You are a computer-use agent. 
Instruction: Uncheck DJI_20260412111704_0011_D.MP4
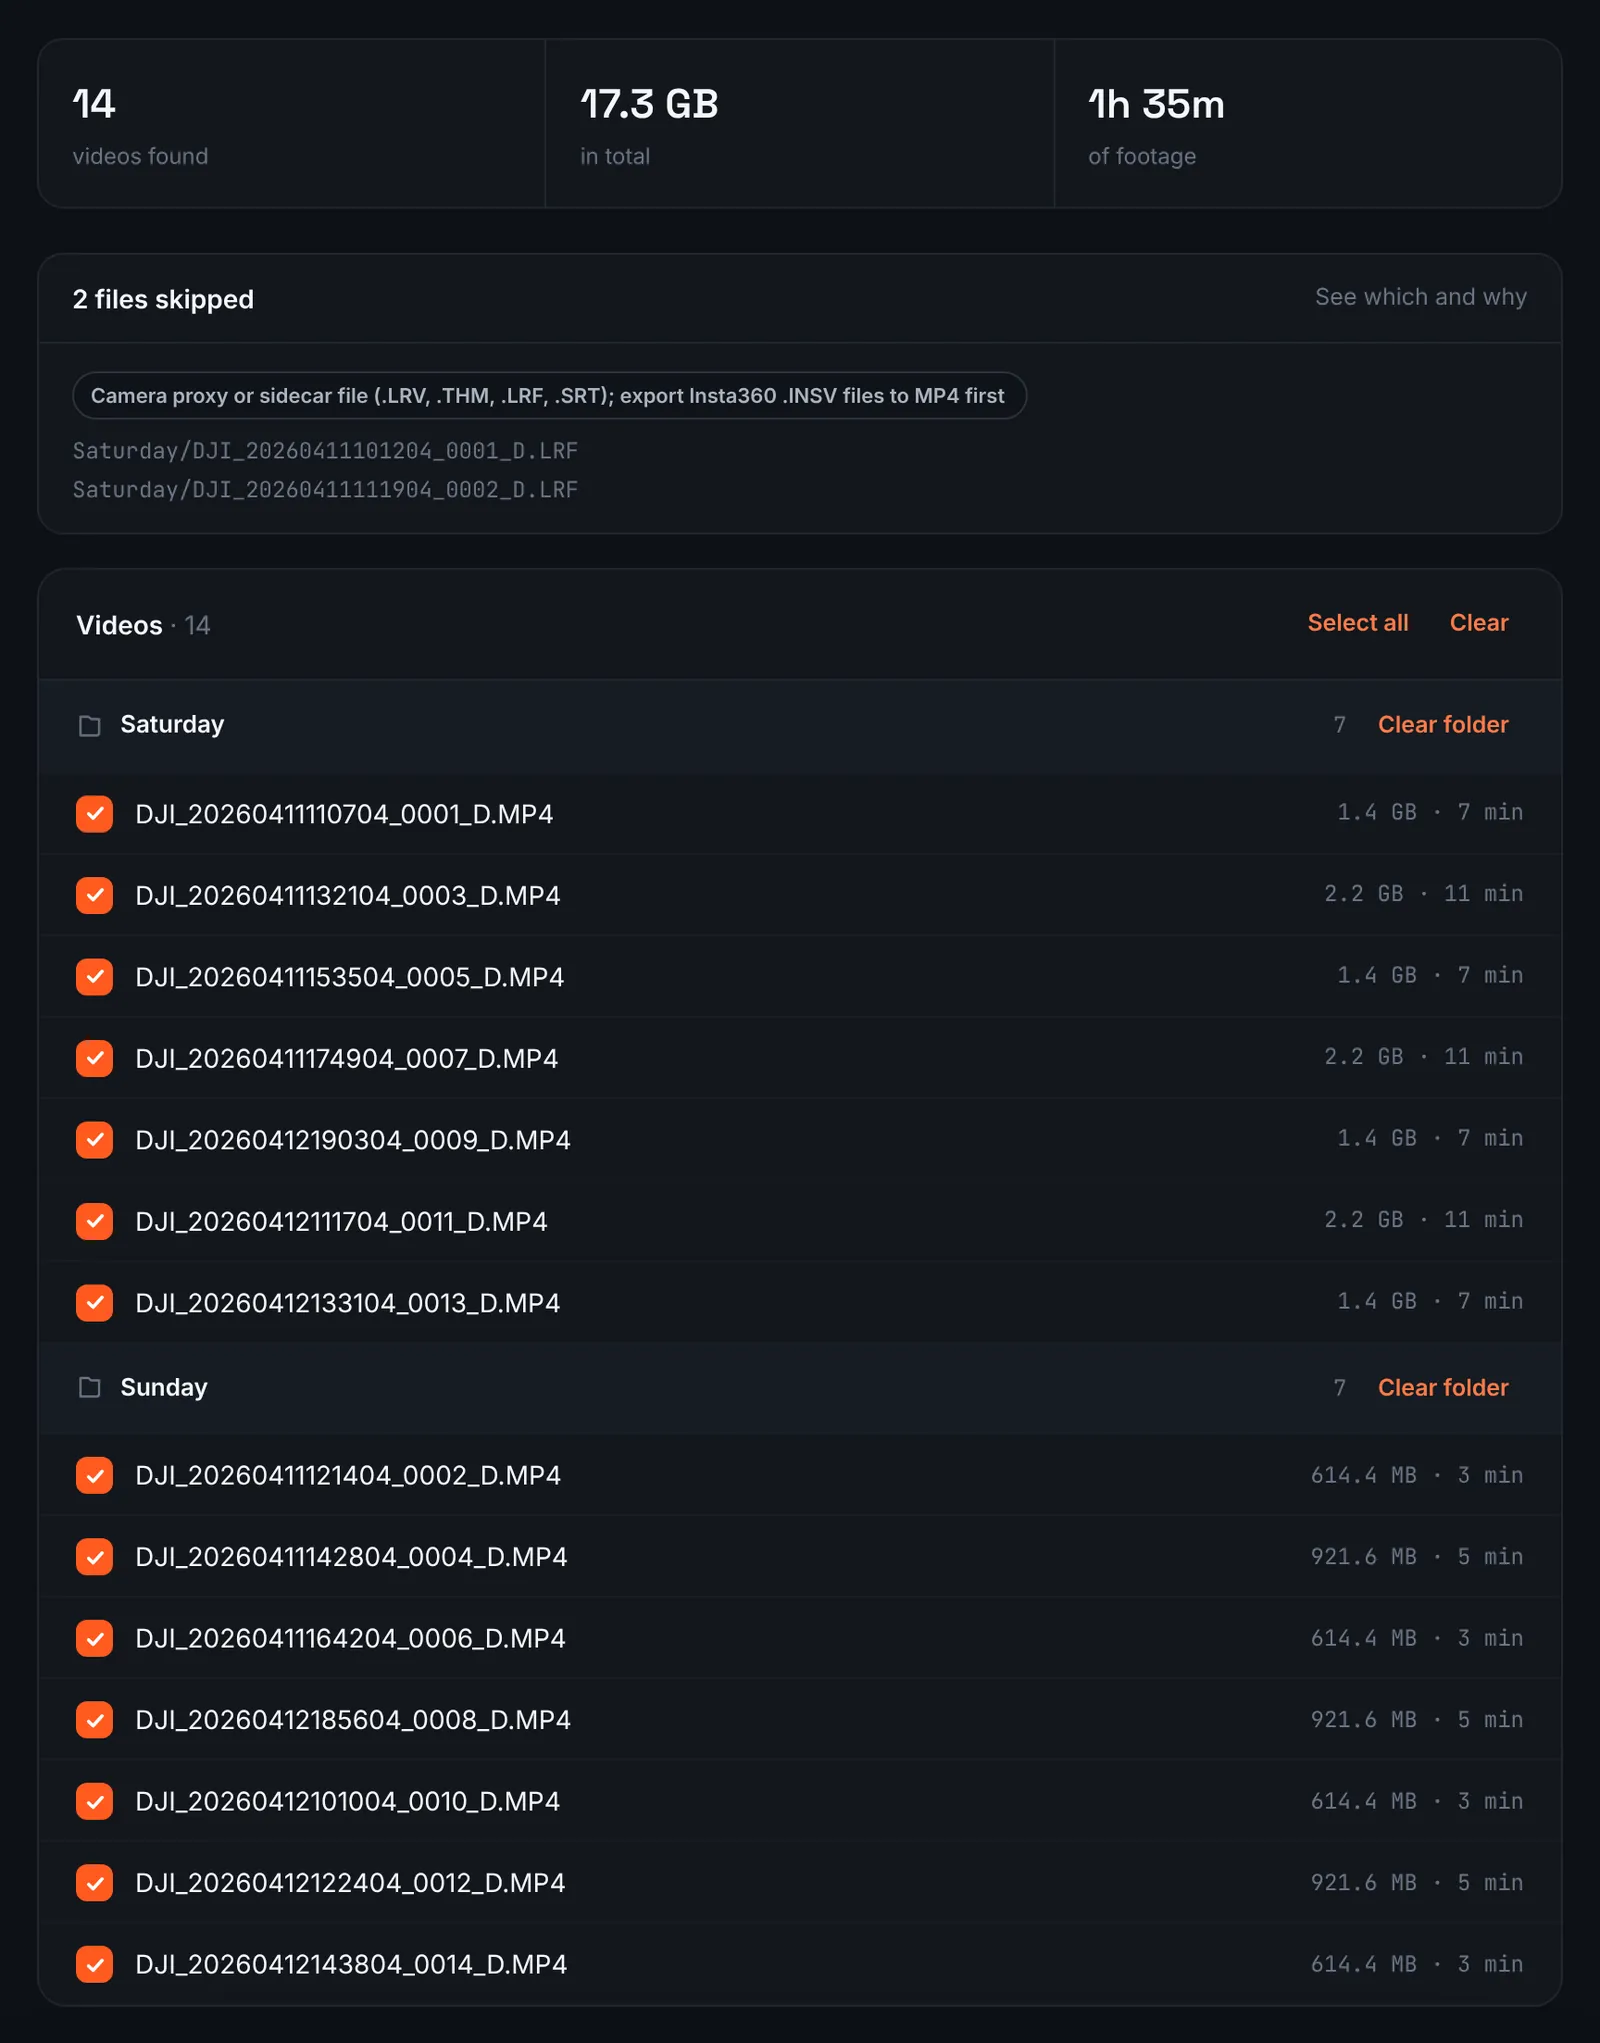point(94,1221)
